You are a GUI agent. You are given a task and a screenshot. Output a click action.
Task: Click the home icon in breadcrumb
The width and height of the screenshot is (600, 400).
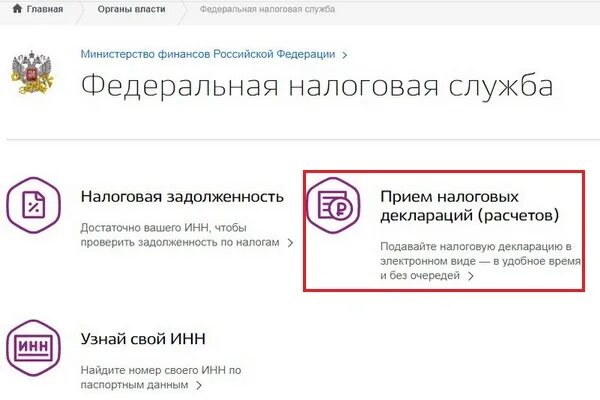17,8
